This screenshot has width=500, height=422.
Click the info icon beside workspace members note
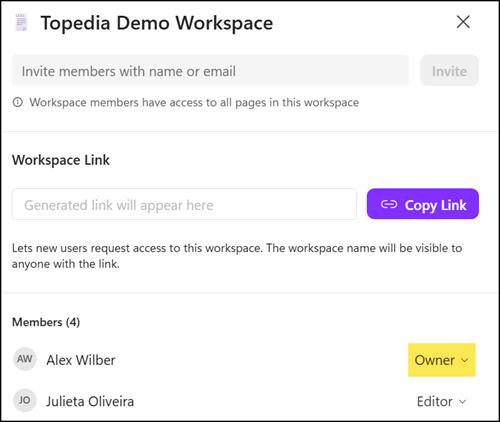coord(18,102)
